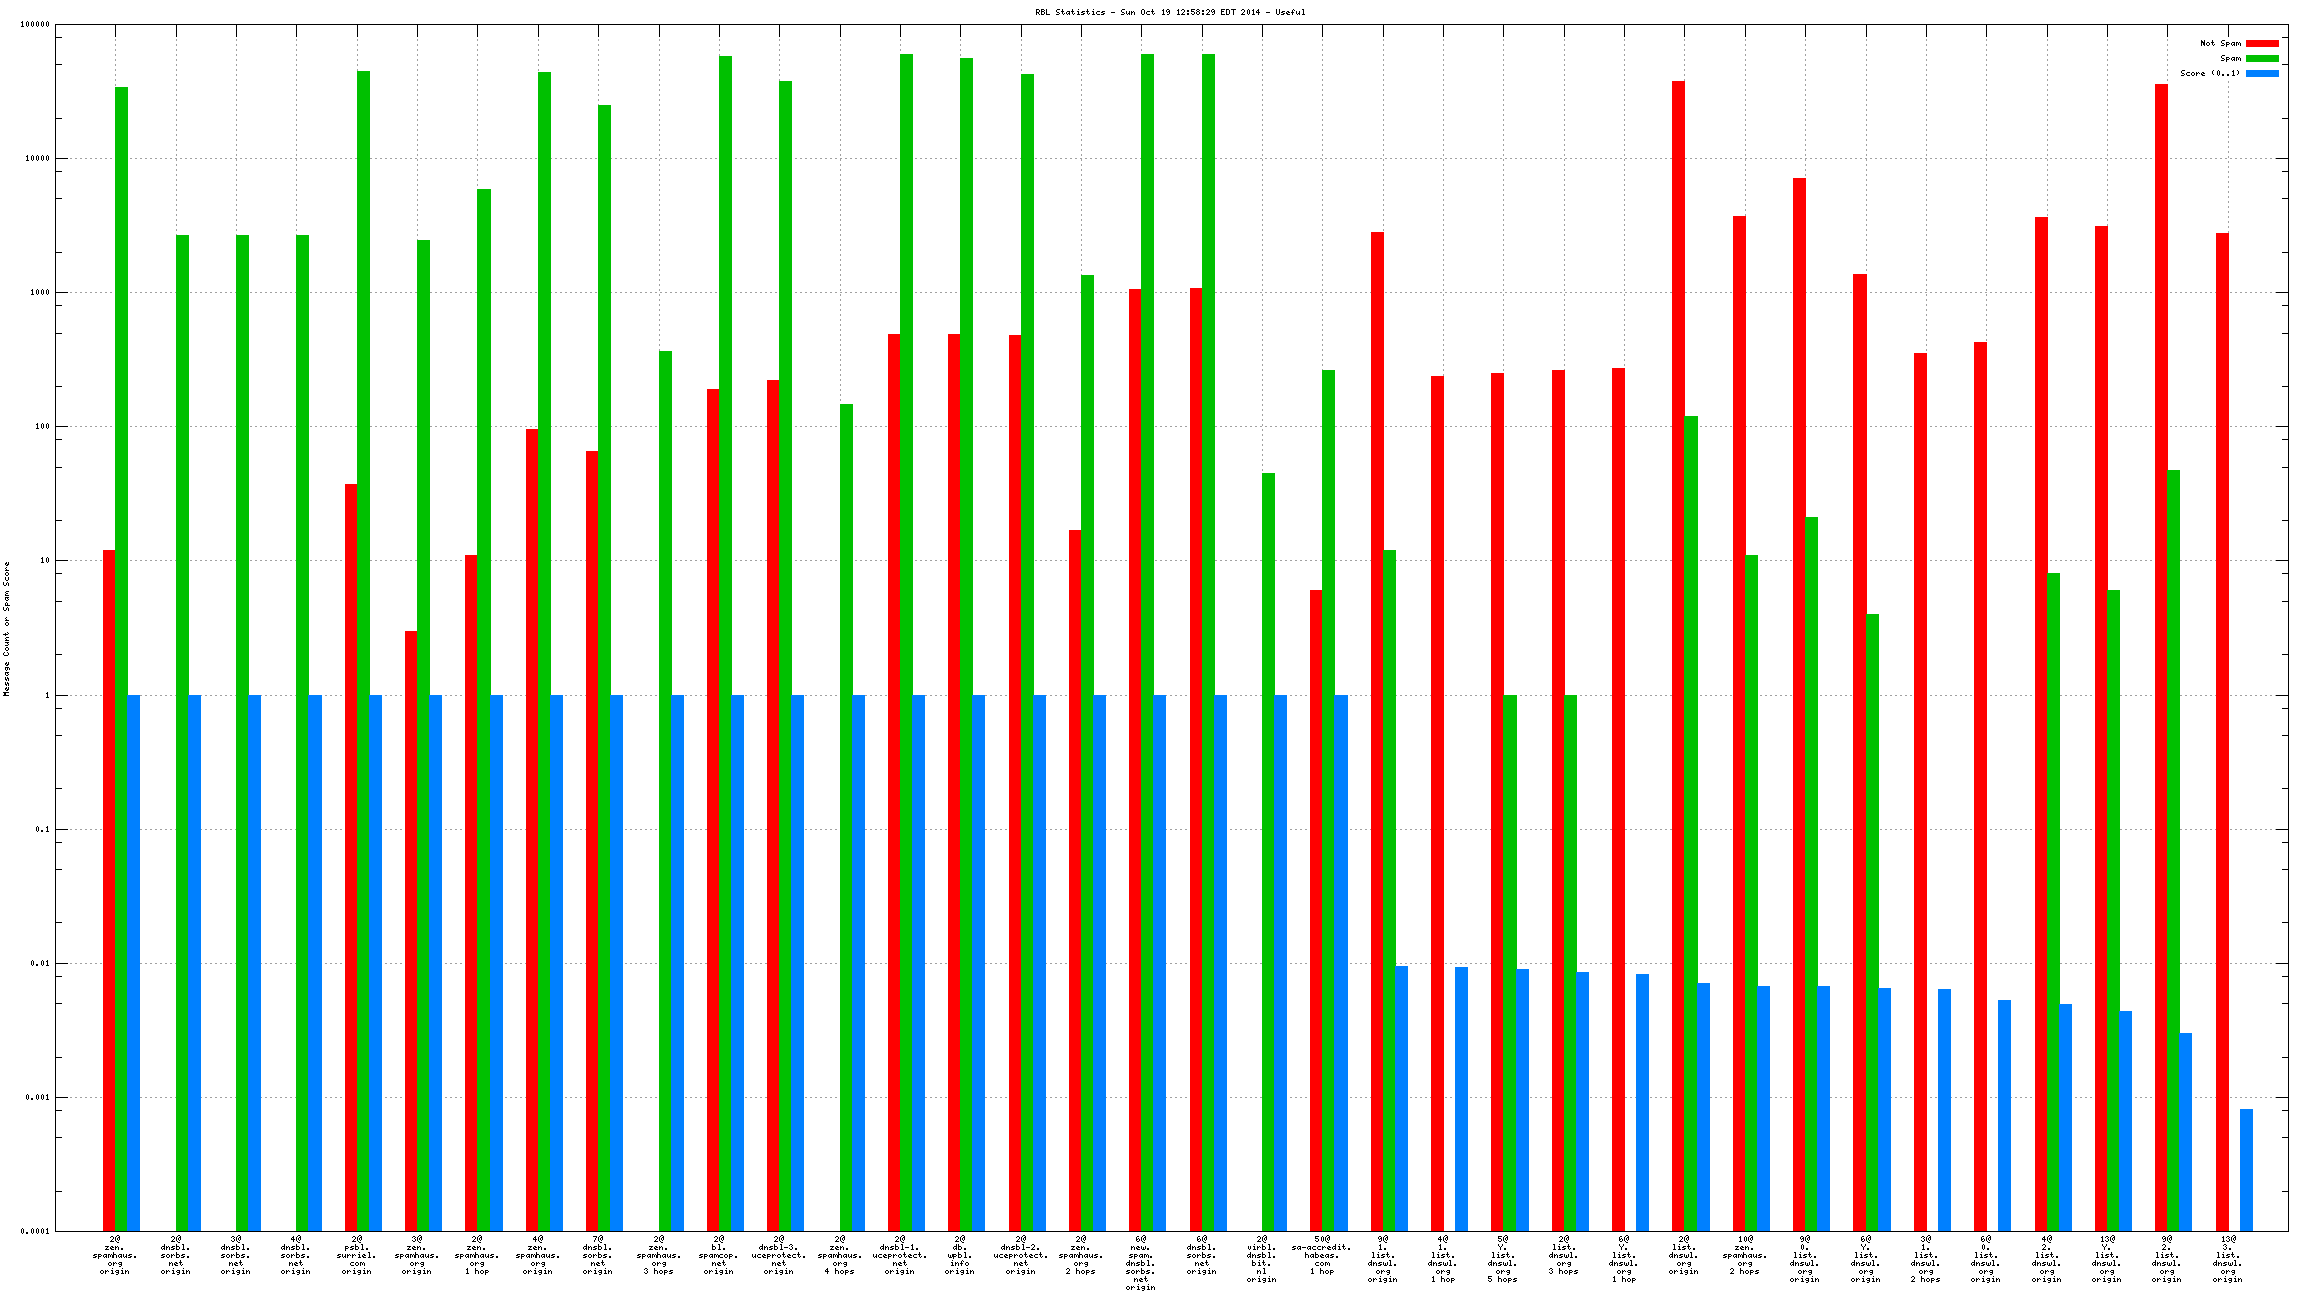Click the Message Count or Spam Score axis label
2304x1296 pixels.
point(6,628)
